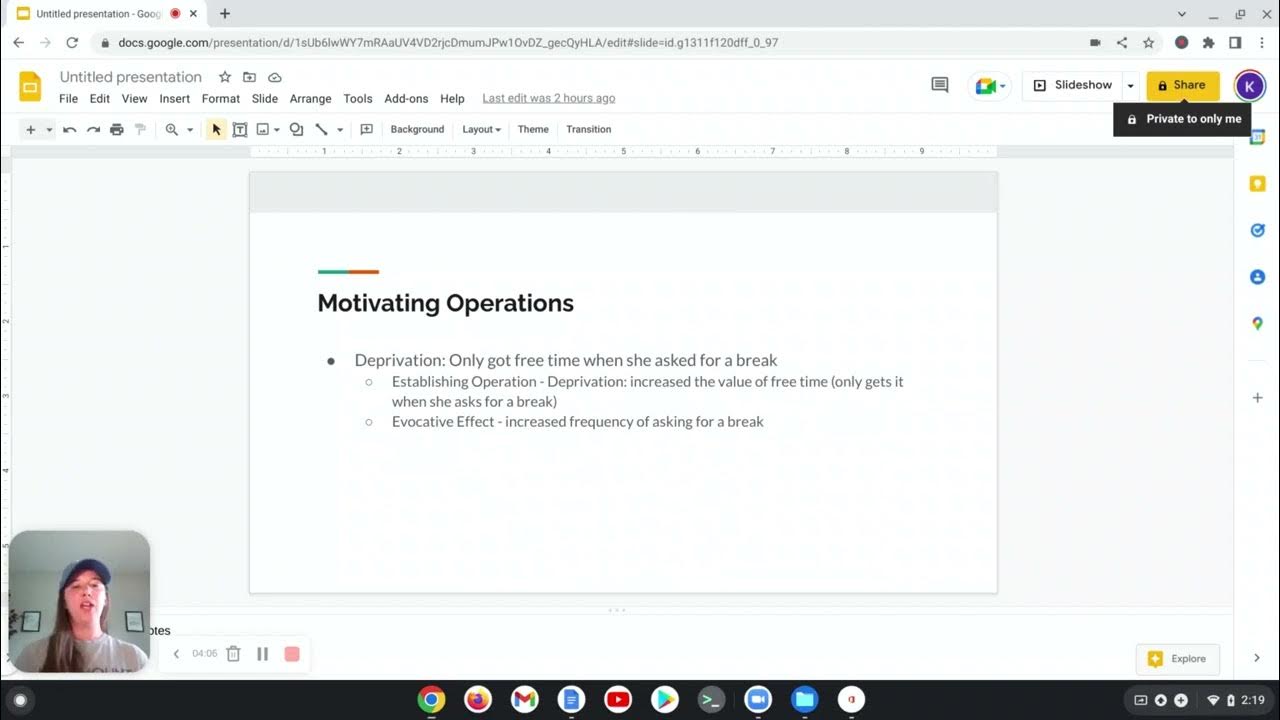This screenshot has width=1280, height=720.
Task: Open the shape insert tool
Action: point(296,129)
